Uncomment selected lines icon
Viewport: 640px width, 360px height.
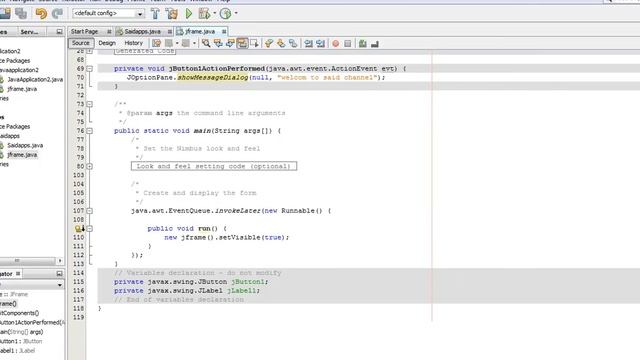(375, 44)
